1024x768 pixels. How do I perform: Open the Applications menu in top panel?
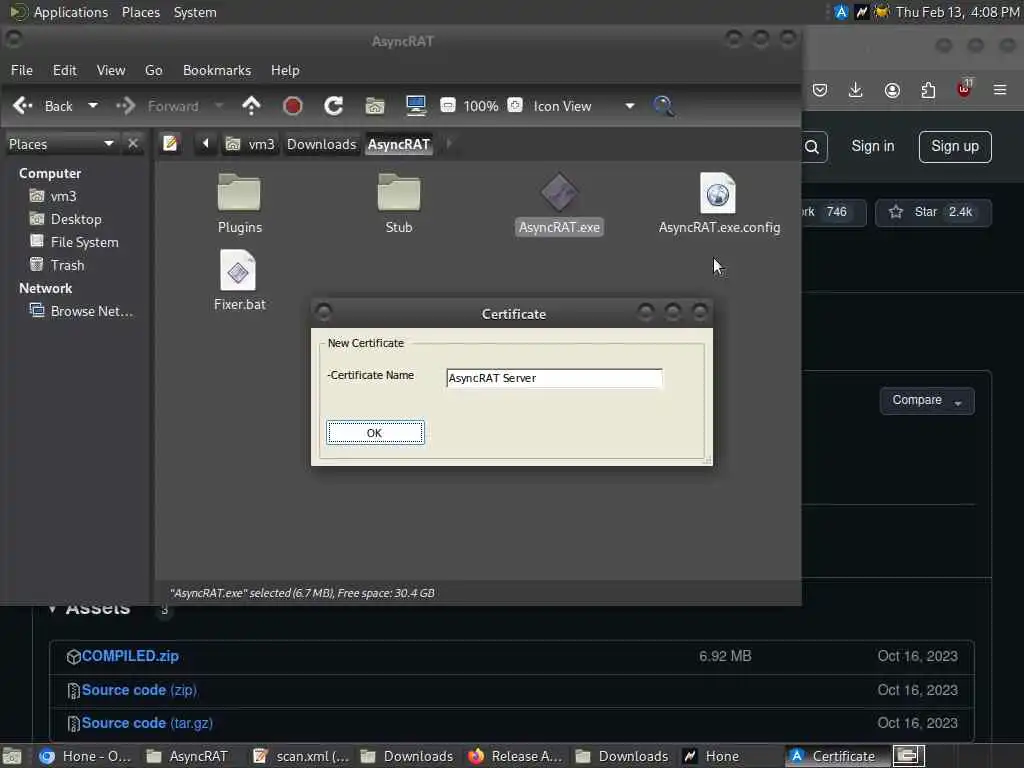[59, 12]
